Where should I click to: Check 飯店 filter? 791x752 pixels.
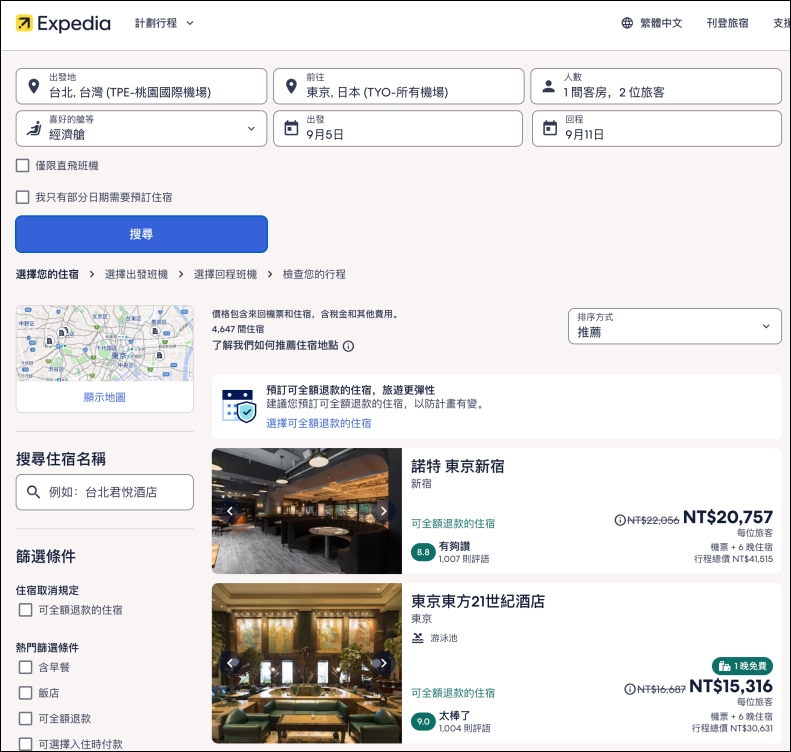pos(25,693)
